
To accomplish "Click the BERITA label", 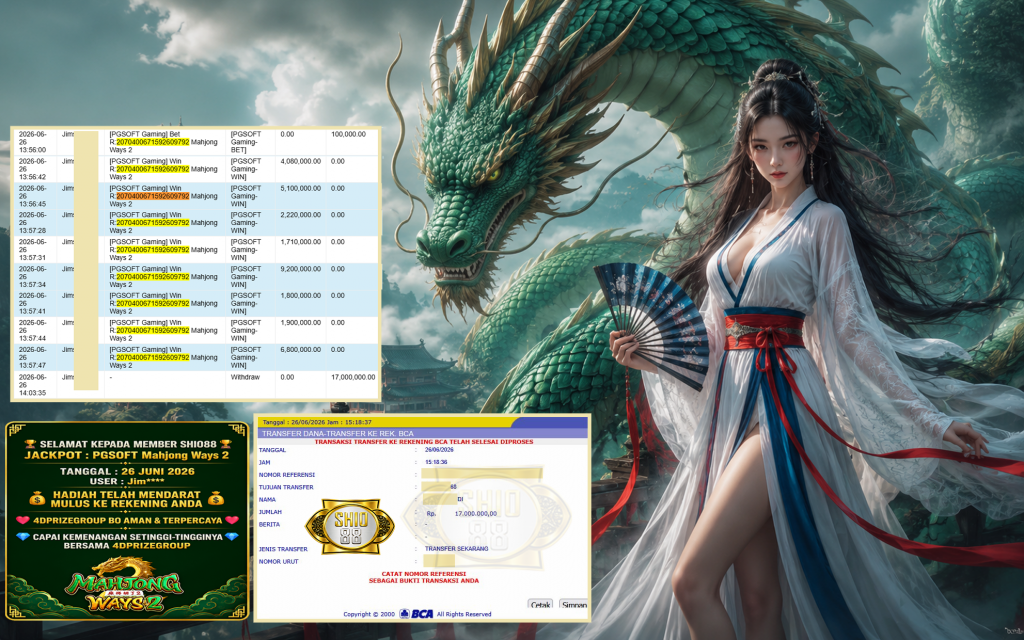I will tap(269, 524).
